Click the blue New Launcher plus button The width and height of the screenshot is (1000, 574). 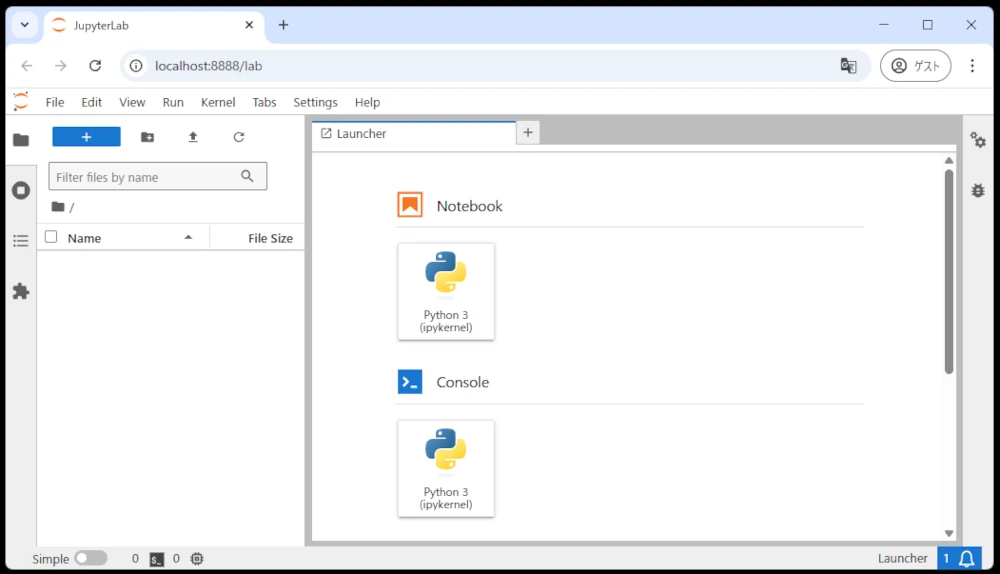pyautogui.click(x=86, y=136)
